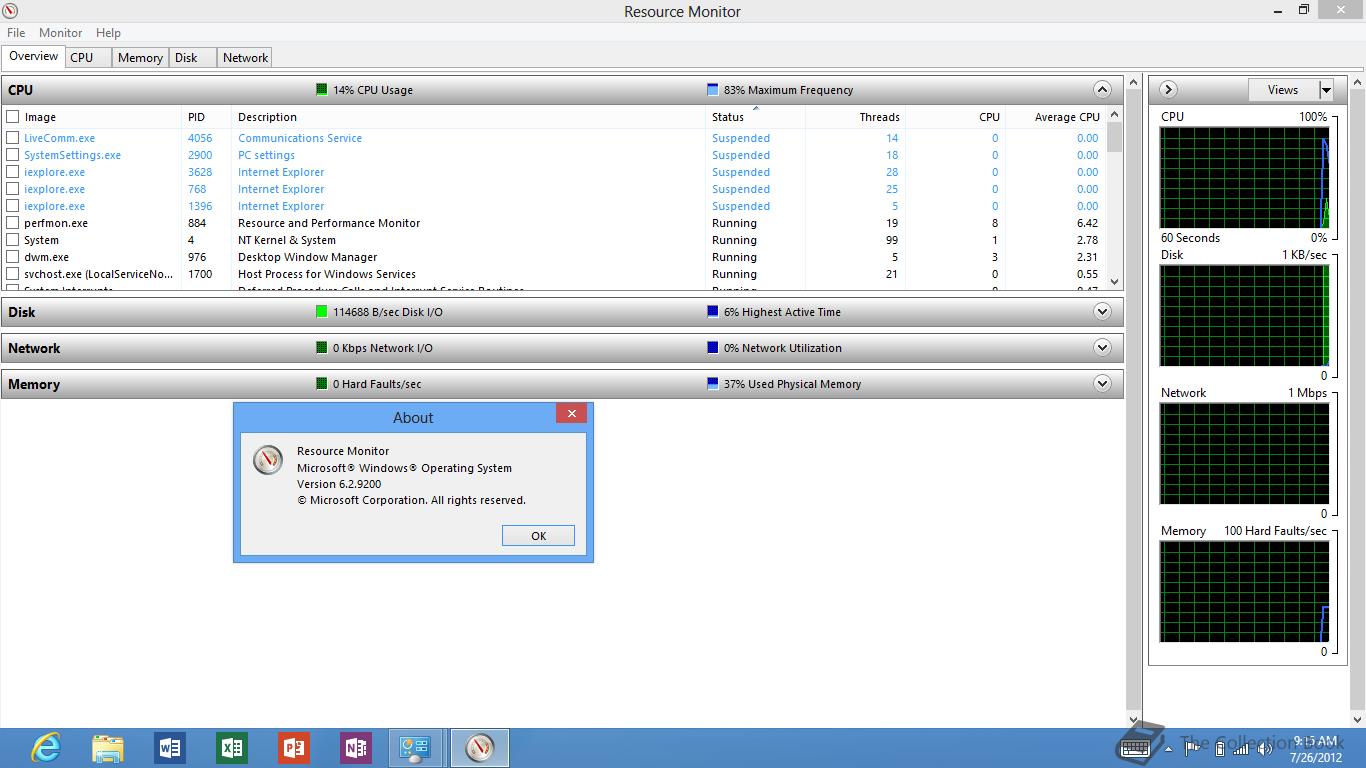
Task: Show hidden system tray icons
Action: (x=1168, y=748)
